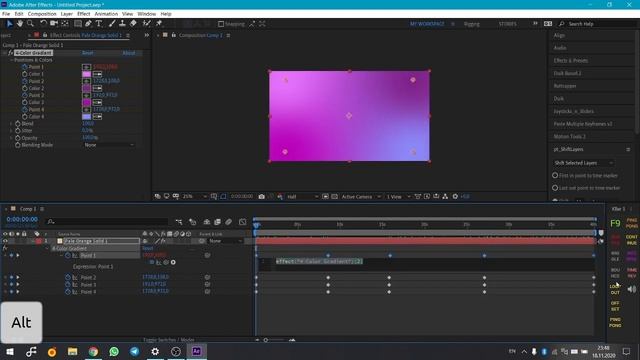Open the resolution Half dropdown
This screenshot has height=360, width=640.
point(302,196)
